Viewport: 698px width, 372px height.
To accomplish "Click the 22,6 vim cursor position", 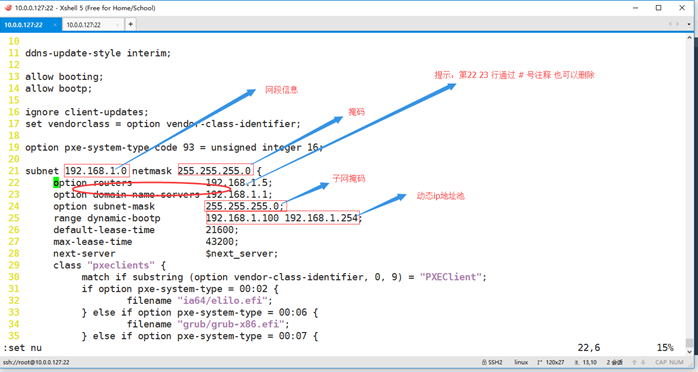I will tap(589, 348).
